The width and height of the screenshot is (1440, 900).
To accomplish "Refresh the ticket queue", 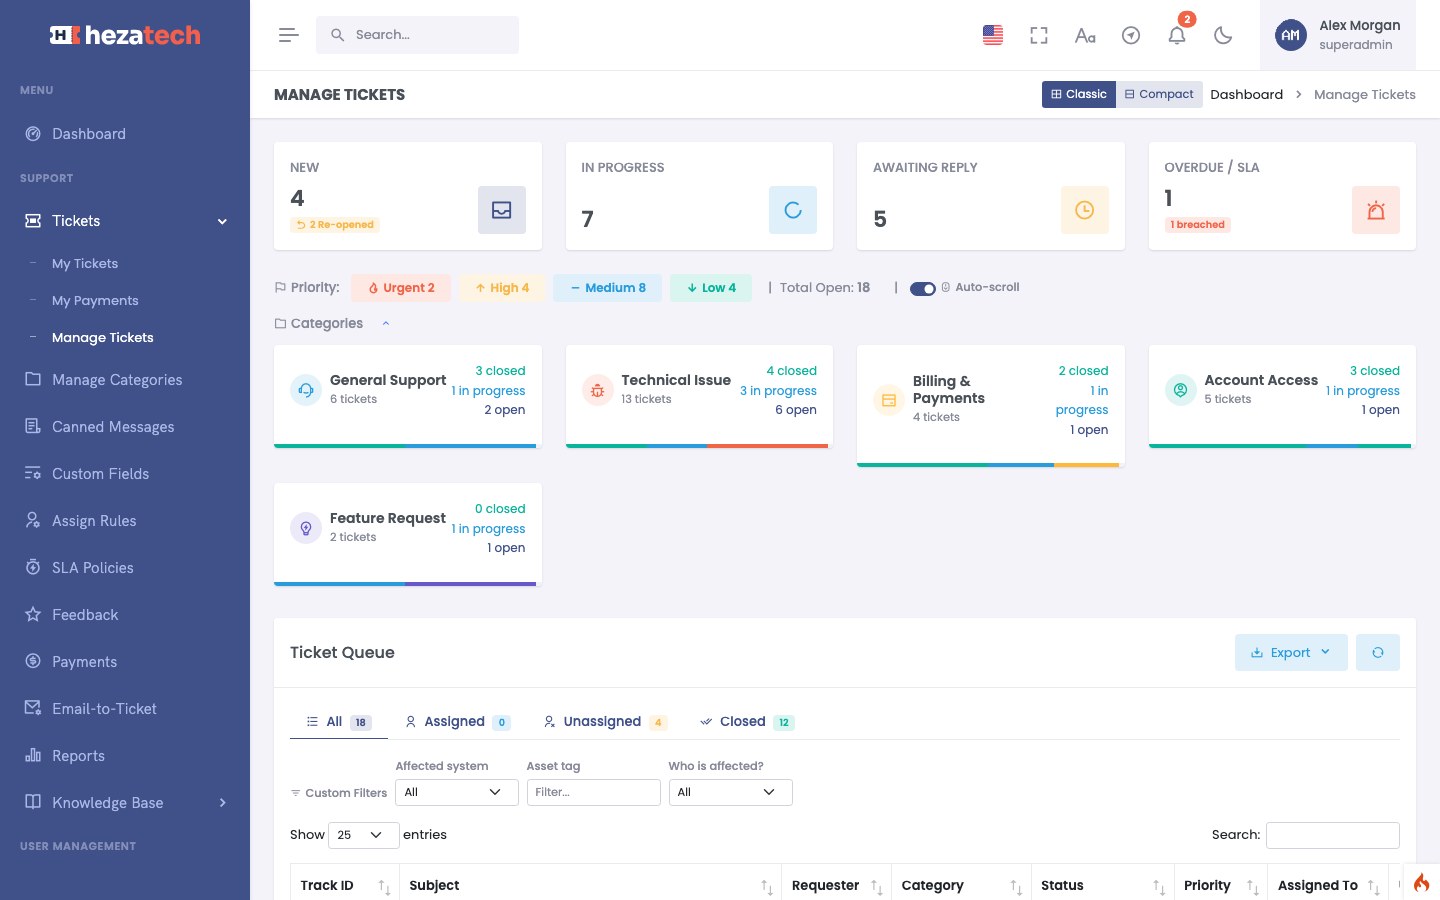I will (x=1378, y=652).
